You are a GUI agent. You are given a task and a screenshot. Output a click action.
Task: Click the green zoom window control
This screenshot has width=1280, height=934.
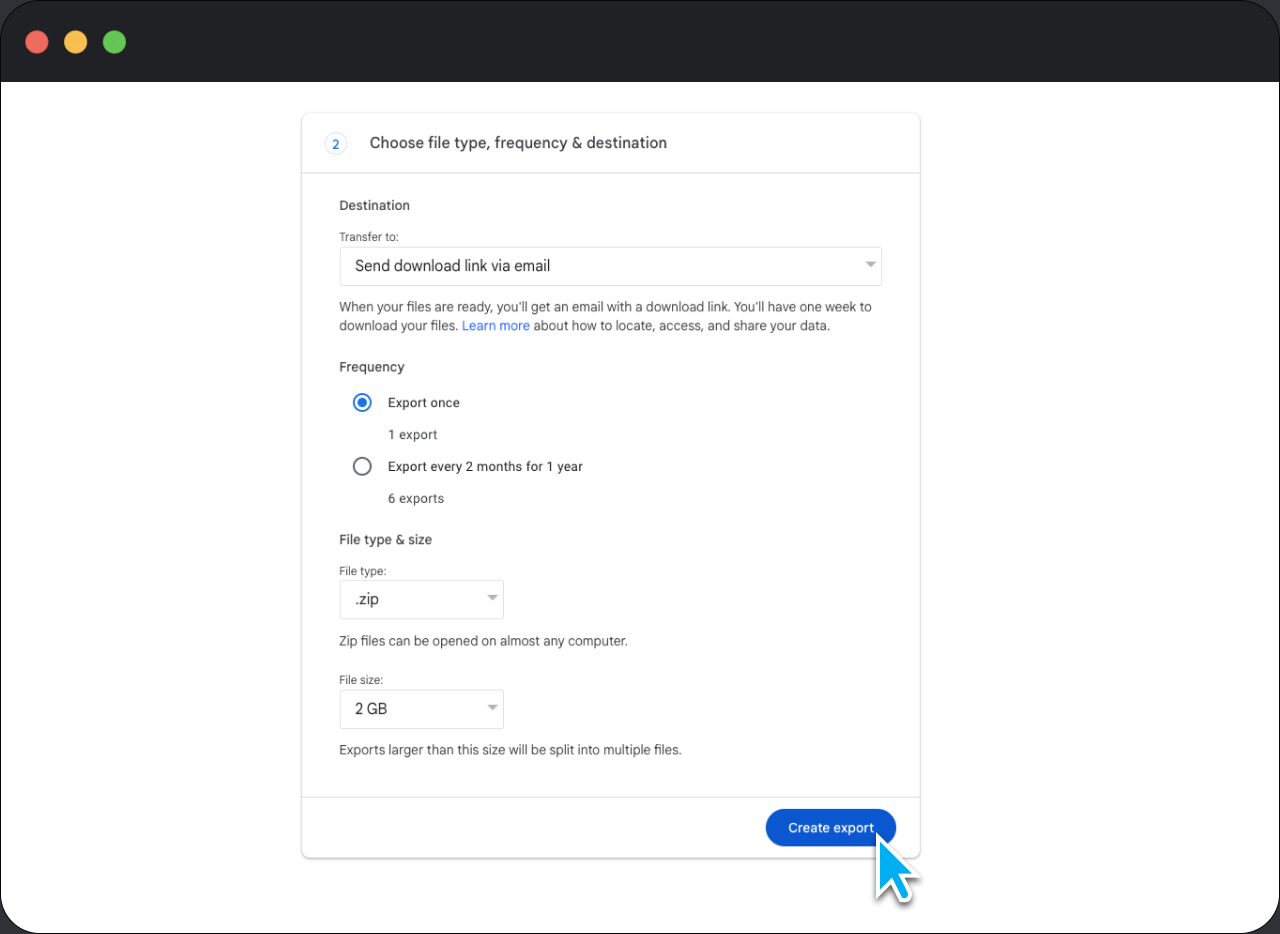tap(114, 41)
